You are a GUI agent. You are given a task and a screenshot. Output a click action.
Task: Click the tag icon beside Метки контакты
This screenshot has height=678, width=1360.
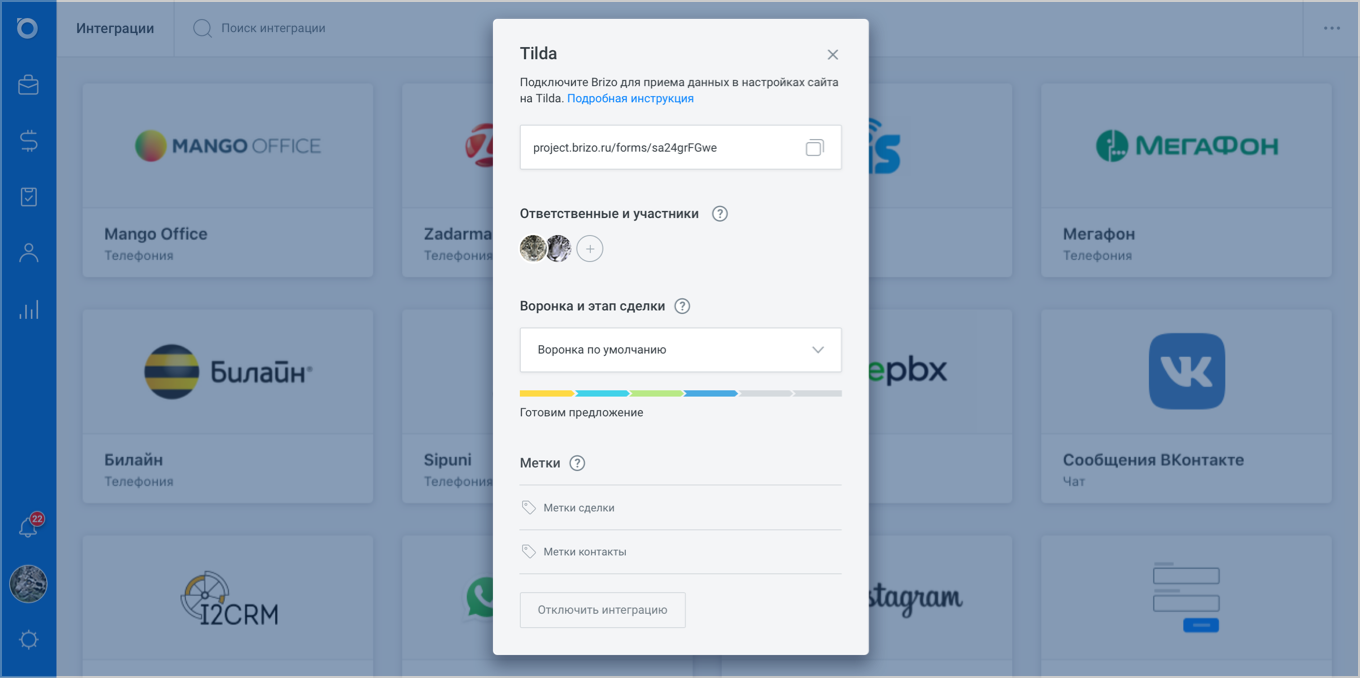529,552
